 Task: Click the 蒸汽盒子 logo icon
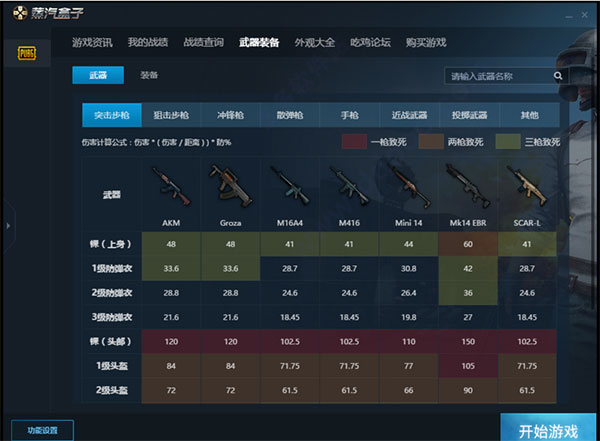(20, 13)
